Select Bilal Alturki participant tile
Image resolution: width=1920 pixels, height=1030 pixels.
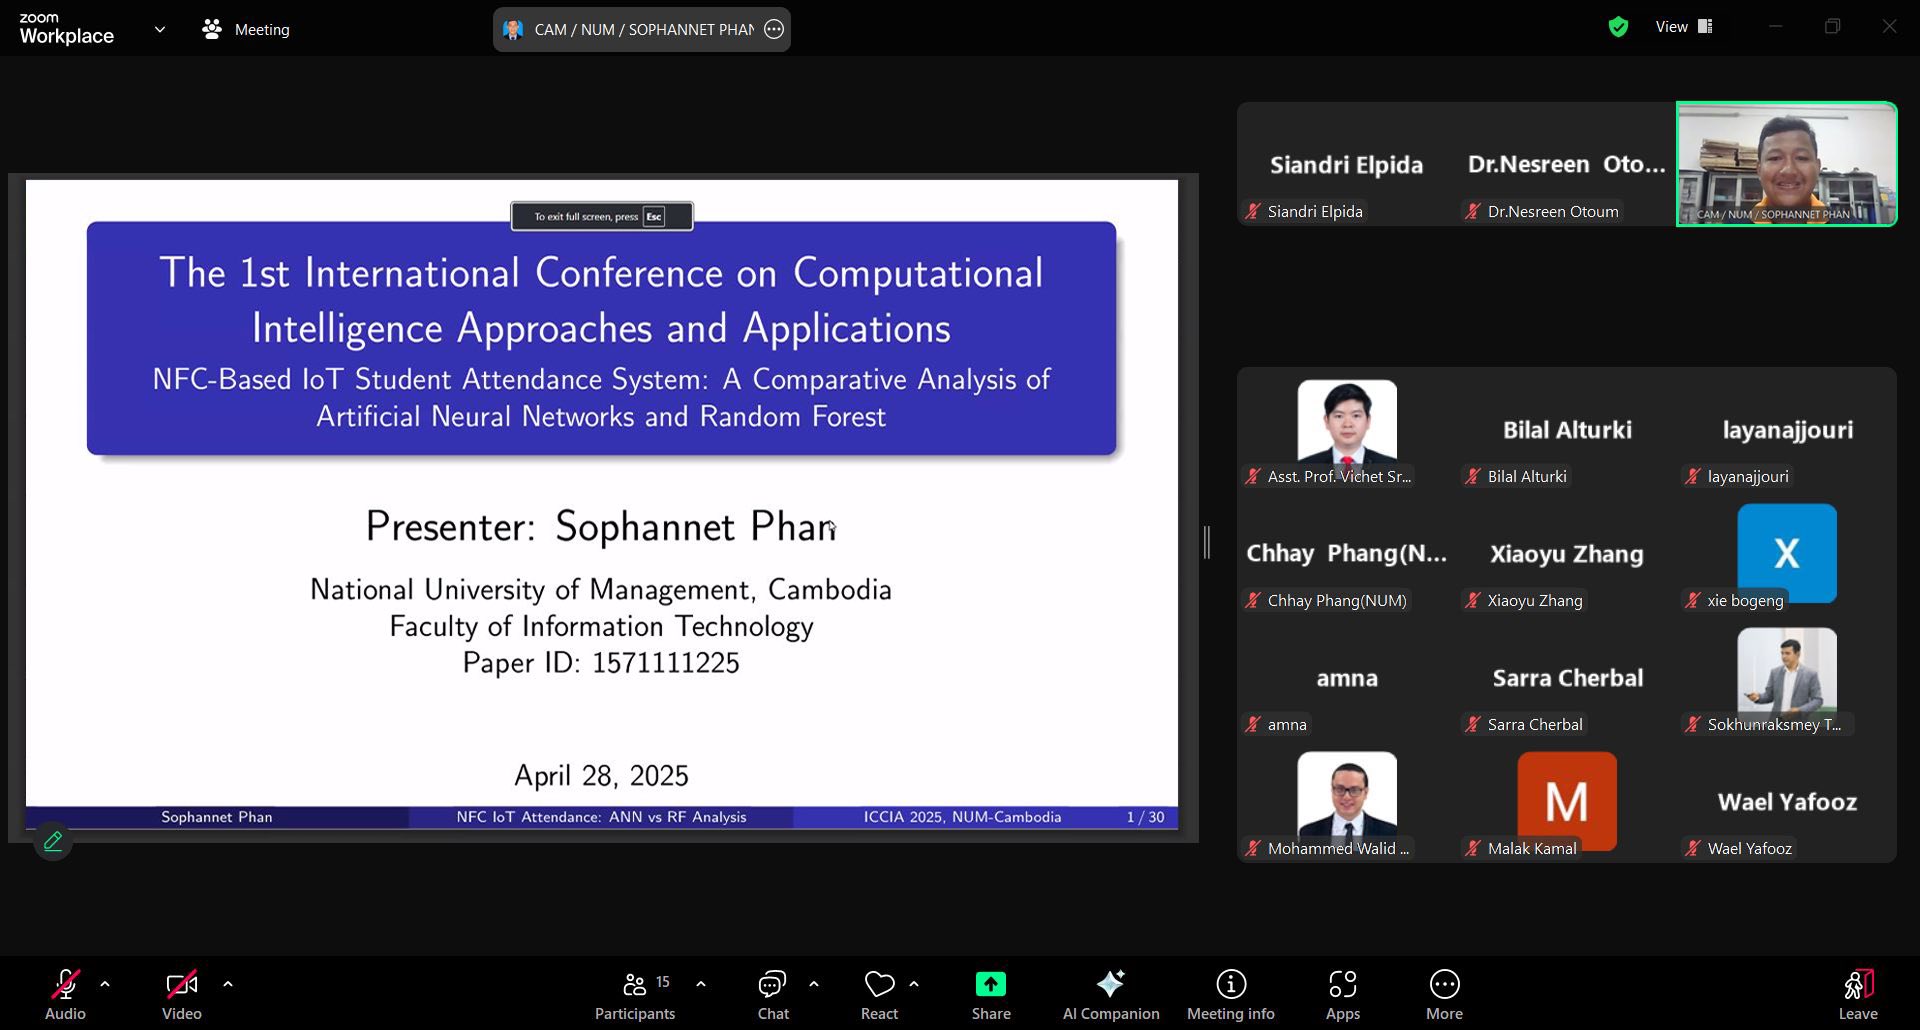click(x=1567, y=430)
